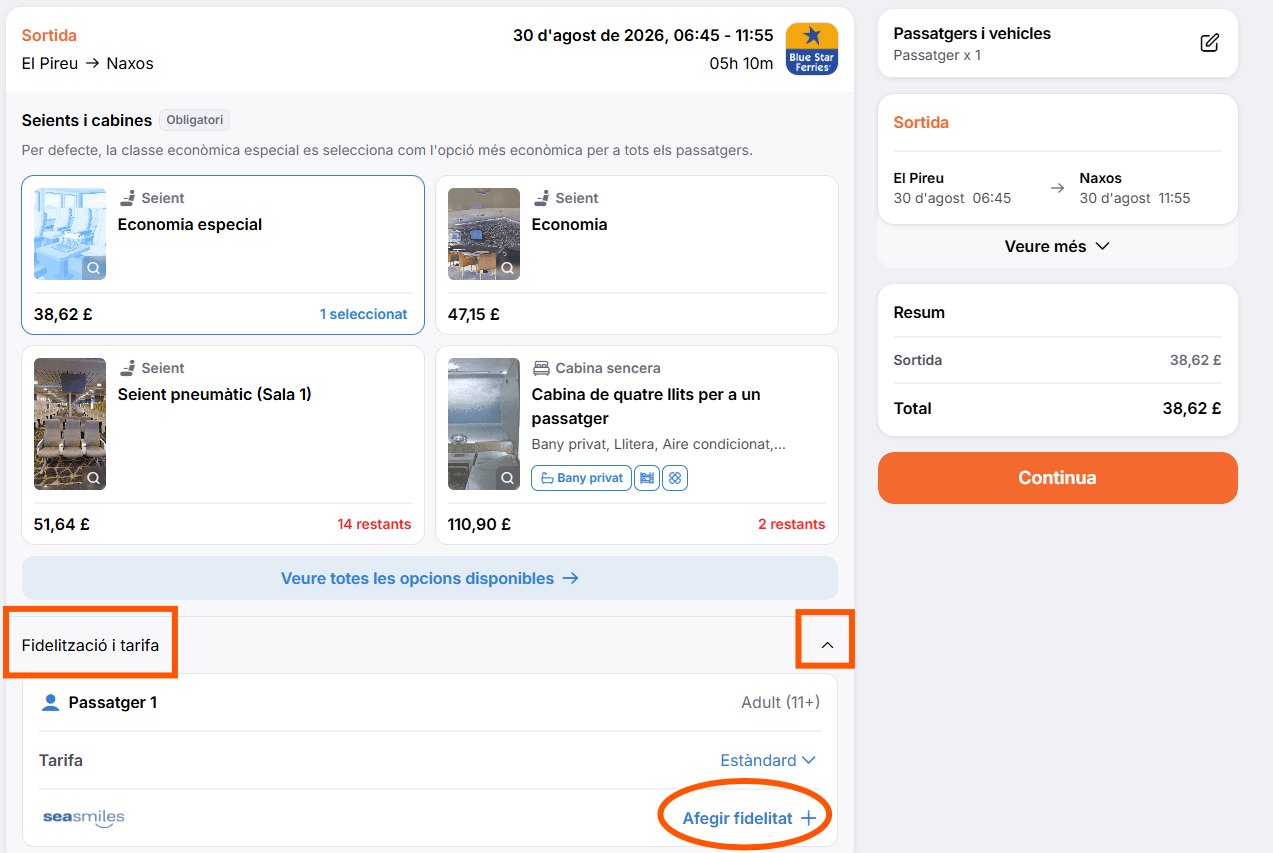The image size is (1273, 853).
Task: Zoom the four-bed cabin photo
Action: click(x=507, y=478)
